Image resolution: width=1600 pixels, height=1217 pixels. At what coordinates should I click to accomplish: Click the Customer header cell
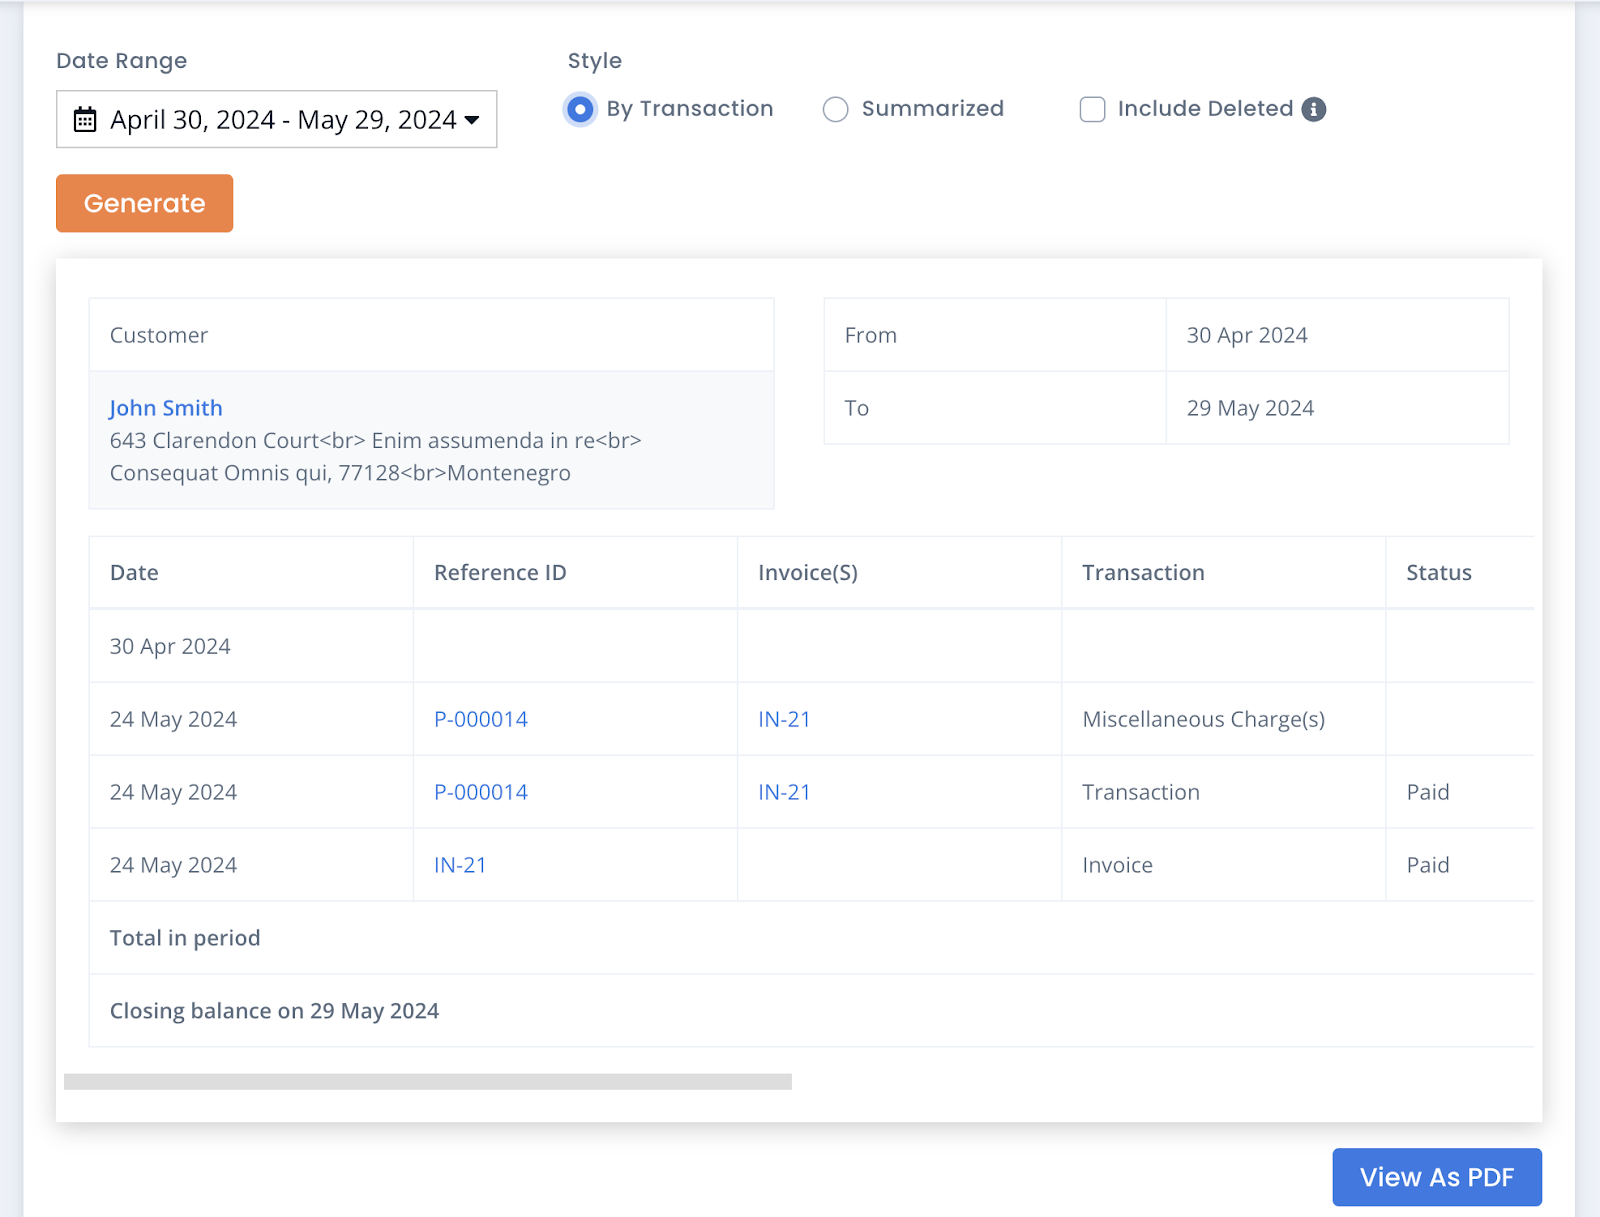(x=431, y=335)
